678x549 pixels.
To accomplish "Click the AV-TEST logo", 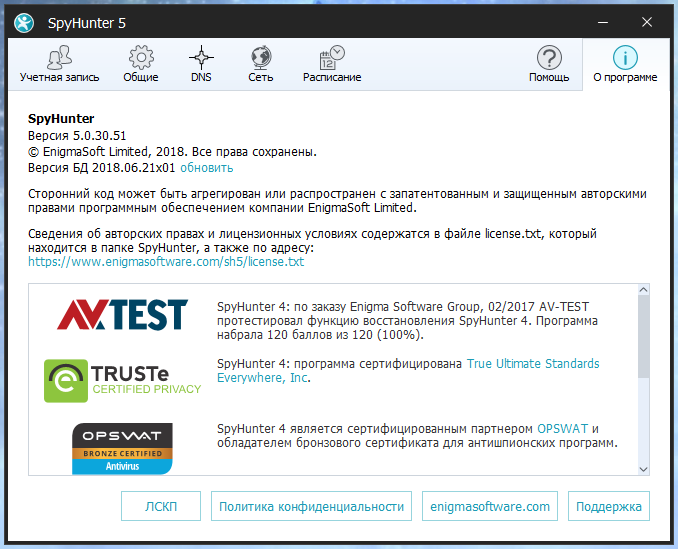I will (122, 315).
